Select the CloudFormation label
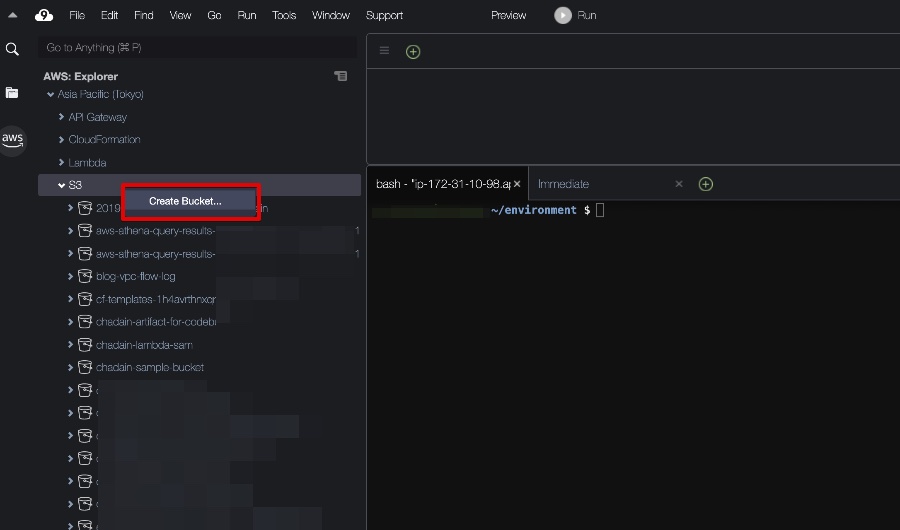Image resolution: width=900 pixels, height=530 pixels. pyautogui.click(x=104, y=140)
